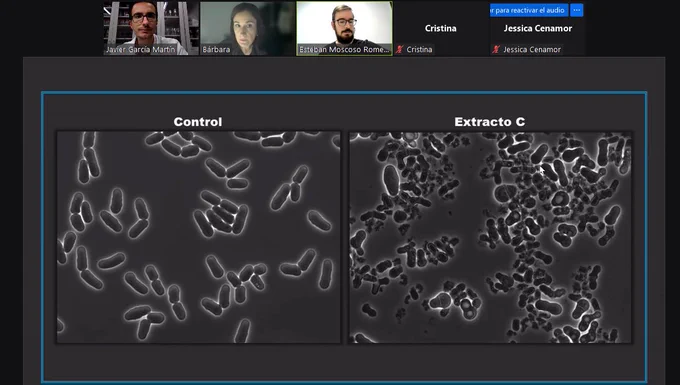Click the 'Extracto C' heading text
The image size is (680, 385).
pos(490,122)
